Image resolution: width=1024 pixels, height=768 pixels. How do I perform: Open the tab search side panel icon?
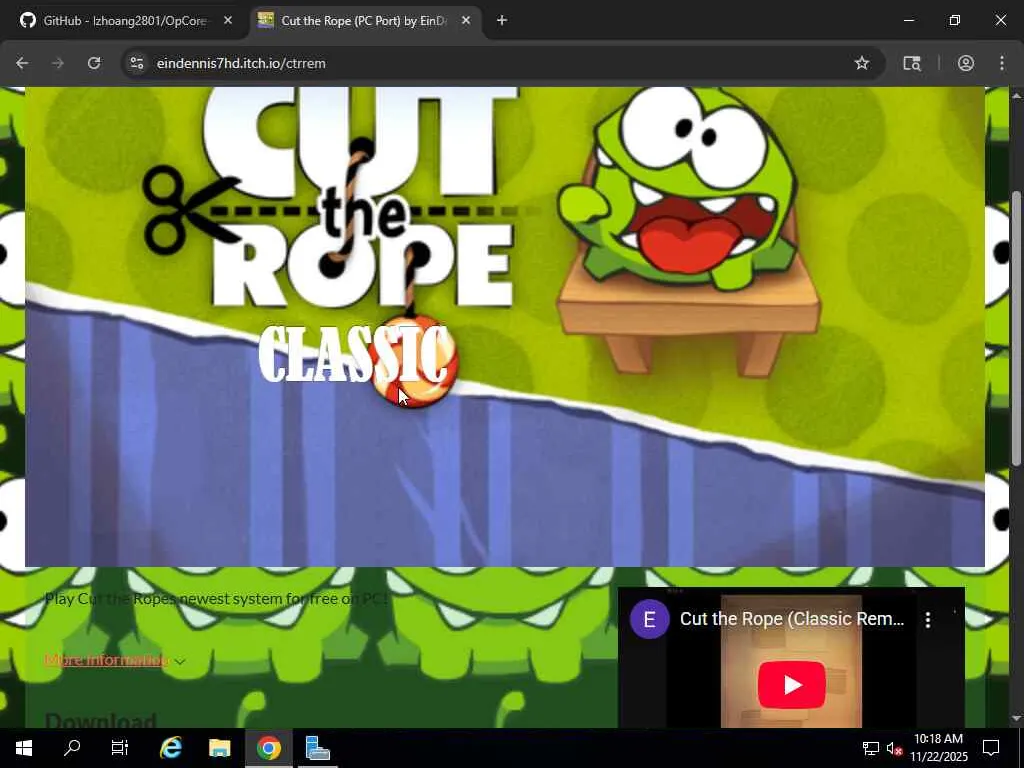point(912,63)
